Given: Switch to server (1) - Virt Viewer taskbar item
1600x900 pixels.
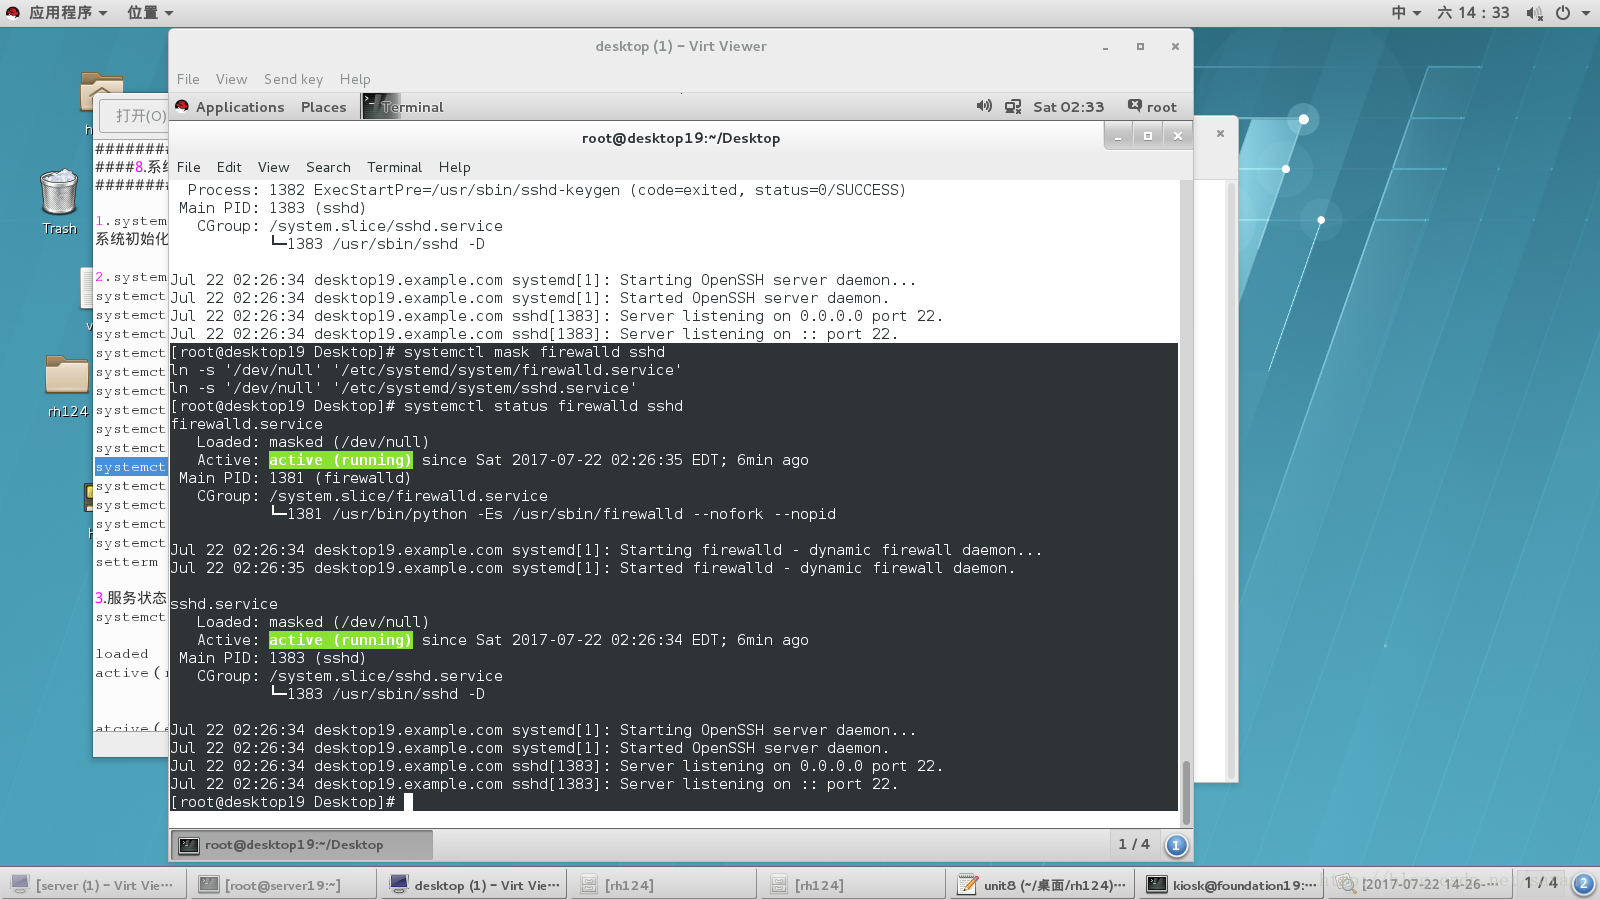Looking at the screenshot, I should 92,885.
